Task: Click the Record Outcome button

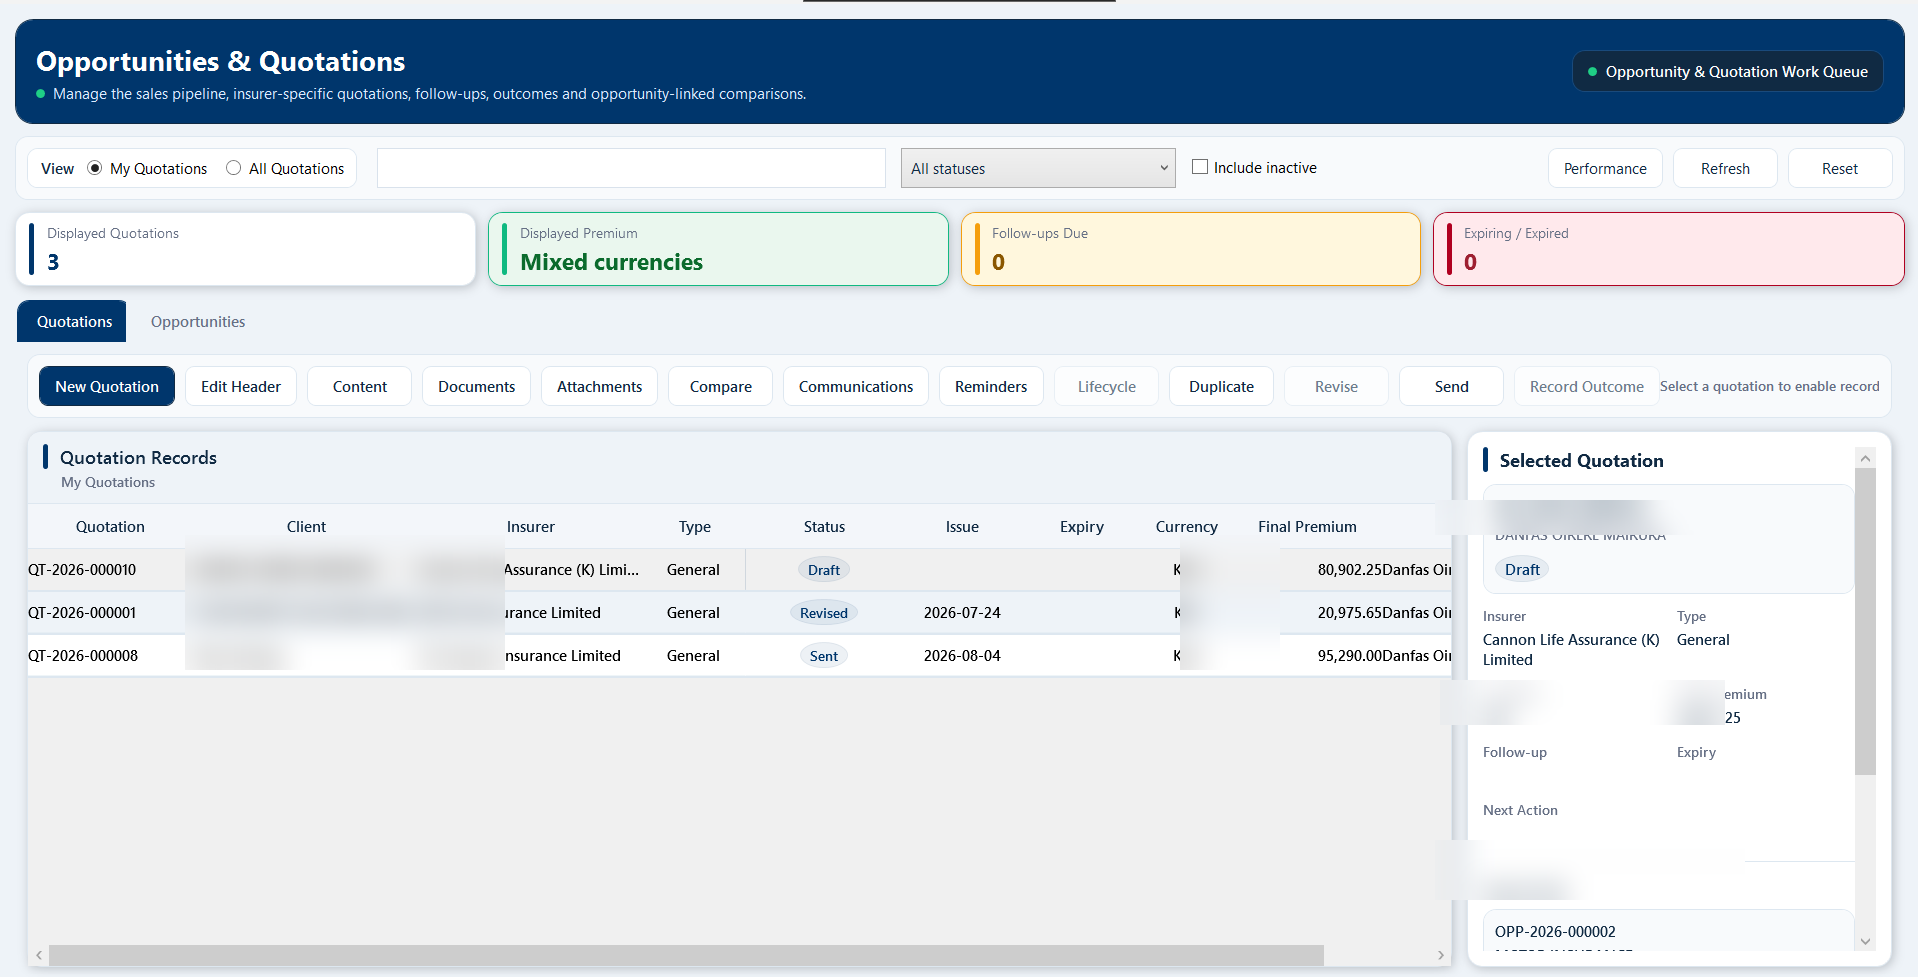Action: tap(1586, 386)
